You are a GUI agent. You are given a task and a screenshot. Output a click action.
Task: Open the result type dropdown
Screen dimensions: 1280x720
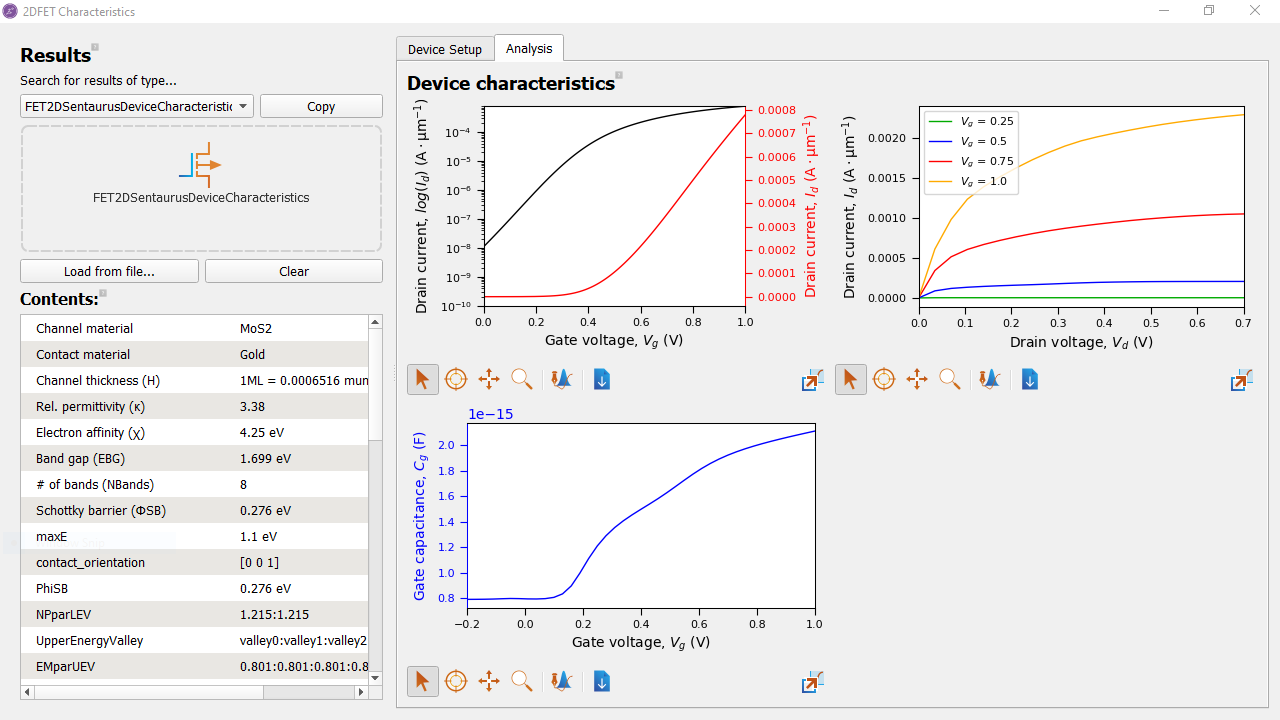[137, 106]
